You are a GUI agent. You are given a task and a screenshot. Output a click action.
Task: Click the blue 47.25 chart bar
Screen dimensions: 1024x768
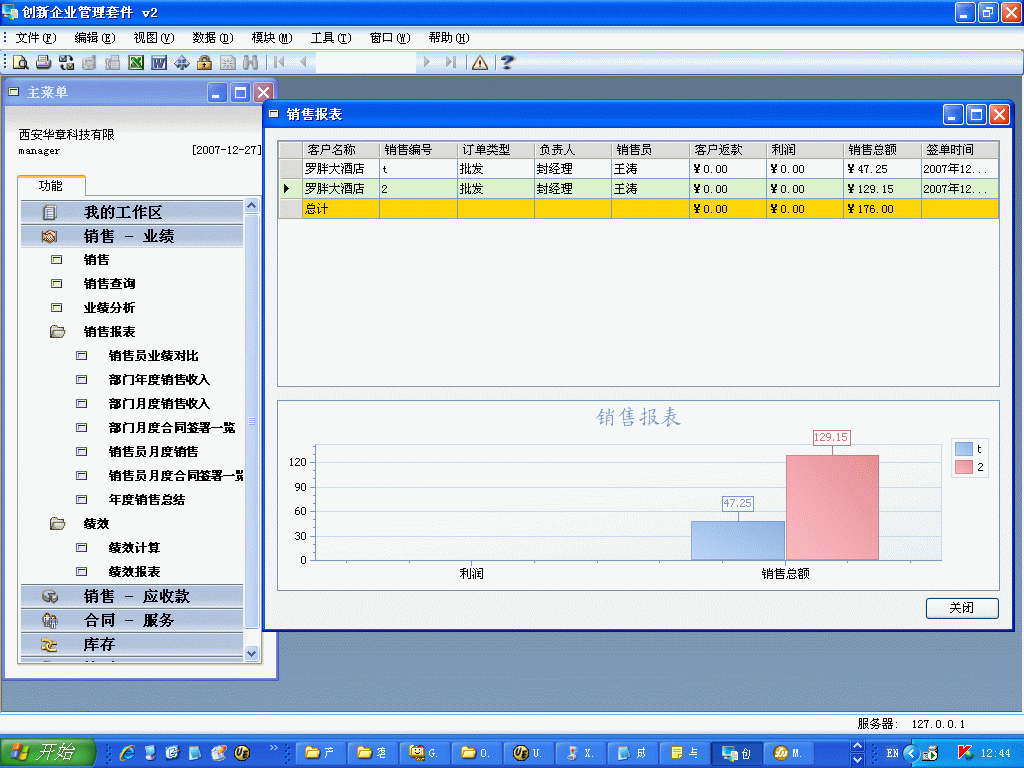[x=738, y=540]
